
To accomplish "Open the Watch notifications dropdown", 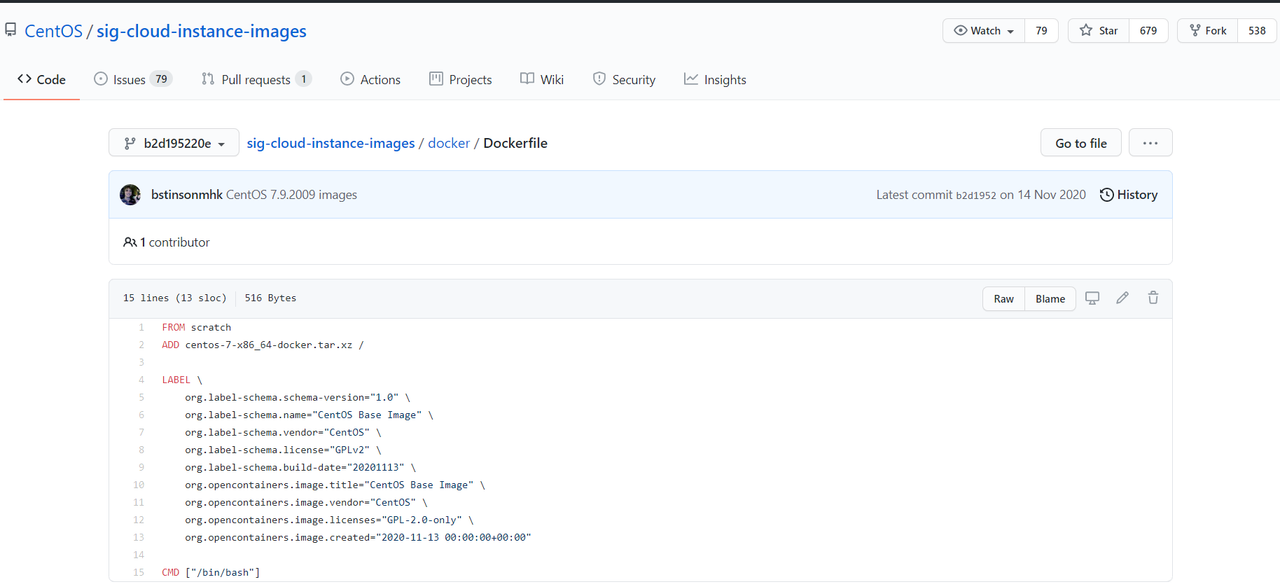I will click(984, 31).
